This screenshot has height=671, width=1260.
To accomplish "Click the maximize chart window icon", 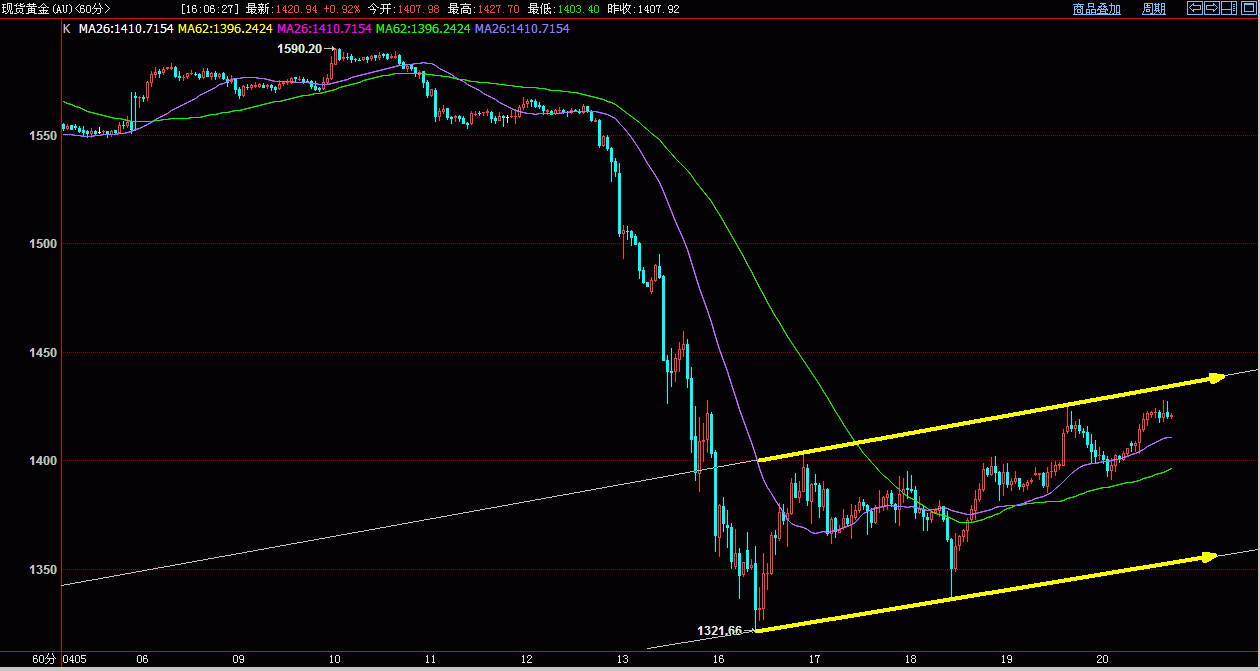I will click(x=1249, y=8).
